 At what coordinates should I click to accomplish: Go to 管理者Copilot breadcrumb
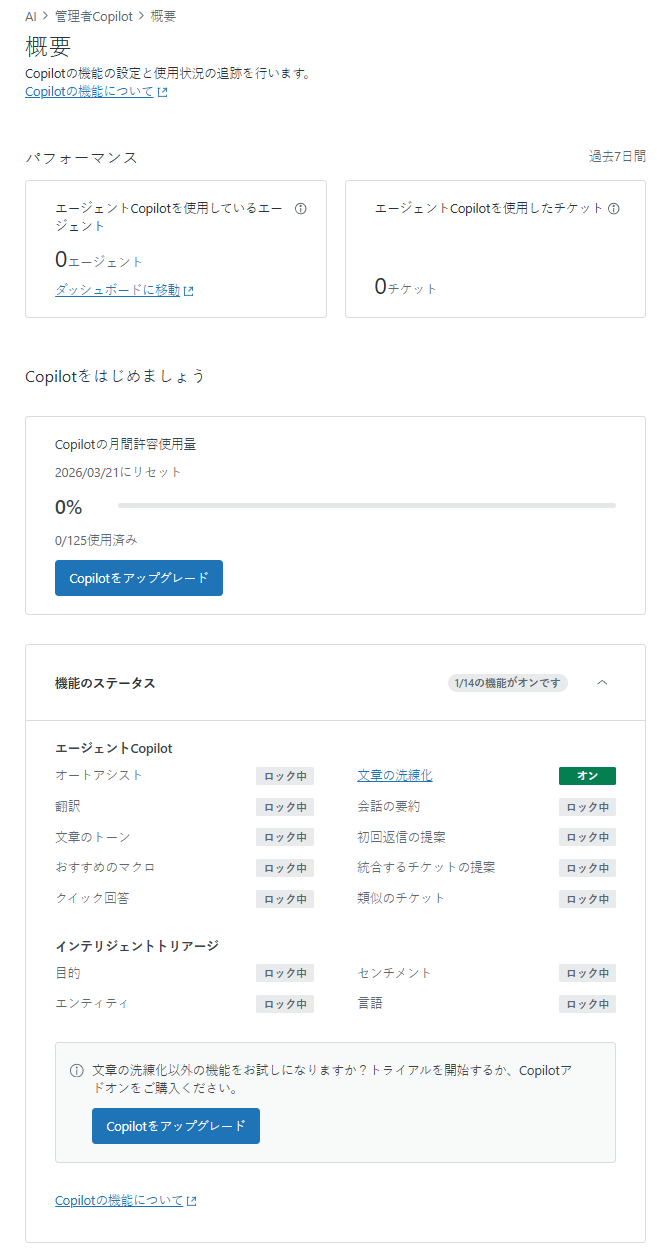93,17
